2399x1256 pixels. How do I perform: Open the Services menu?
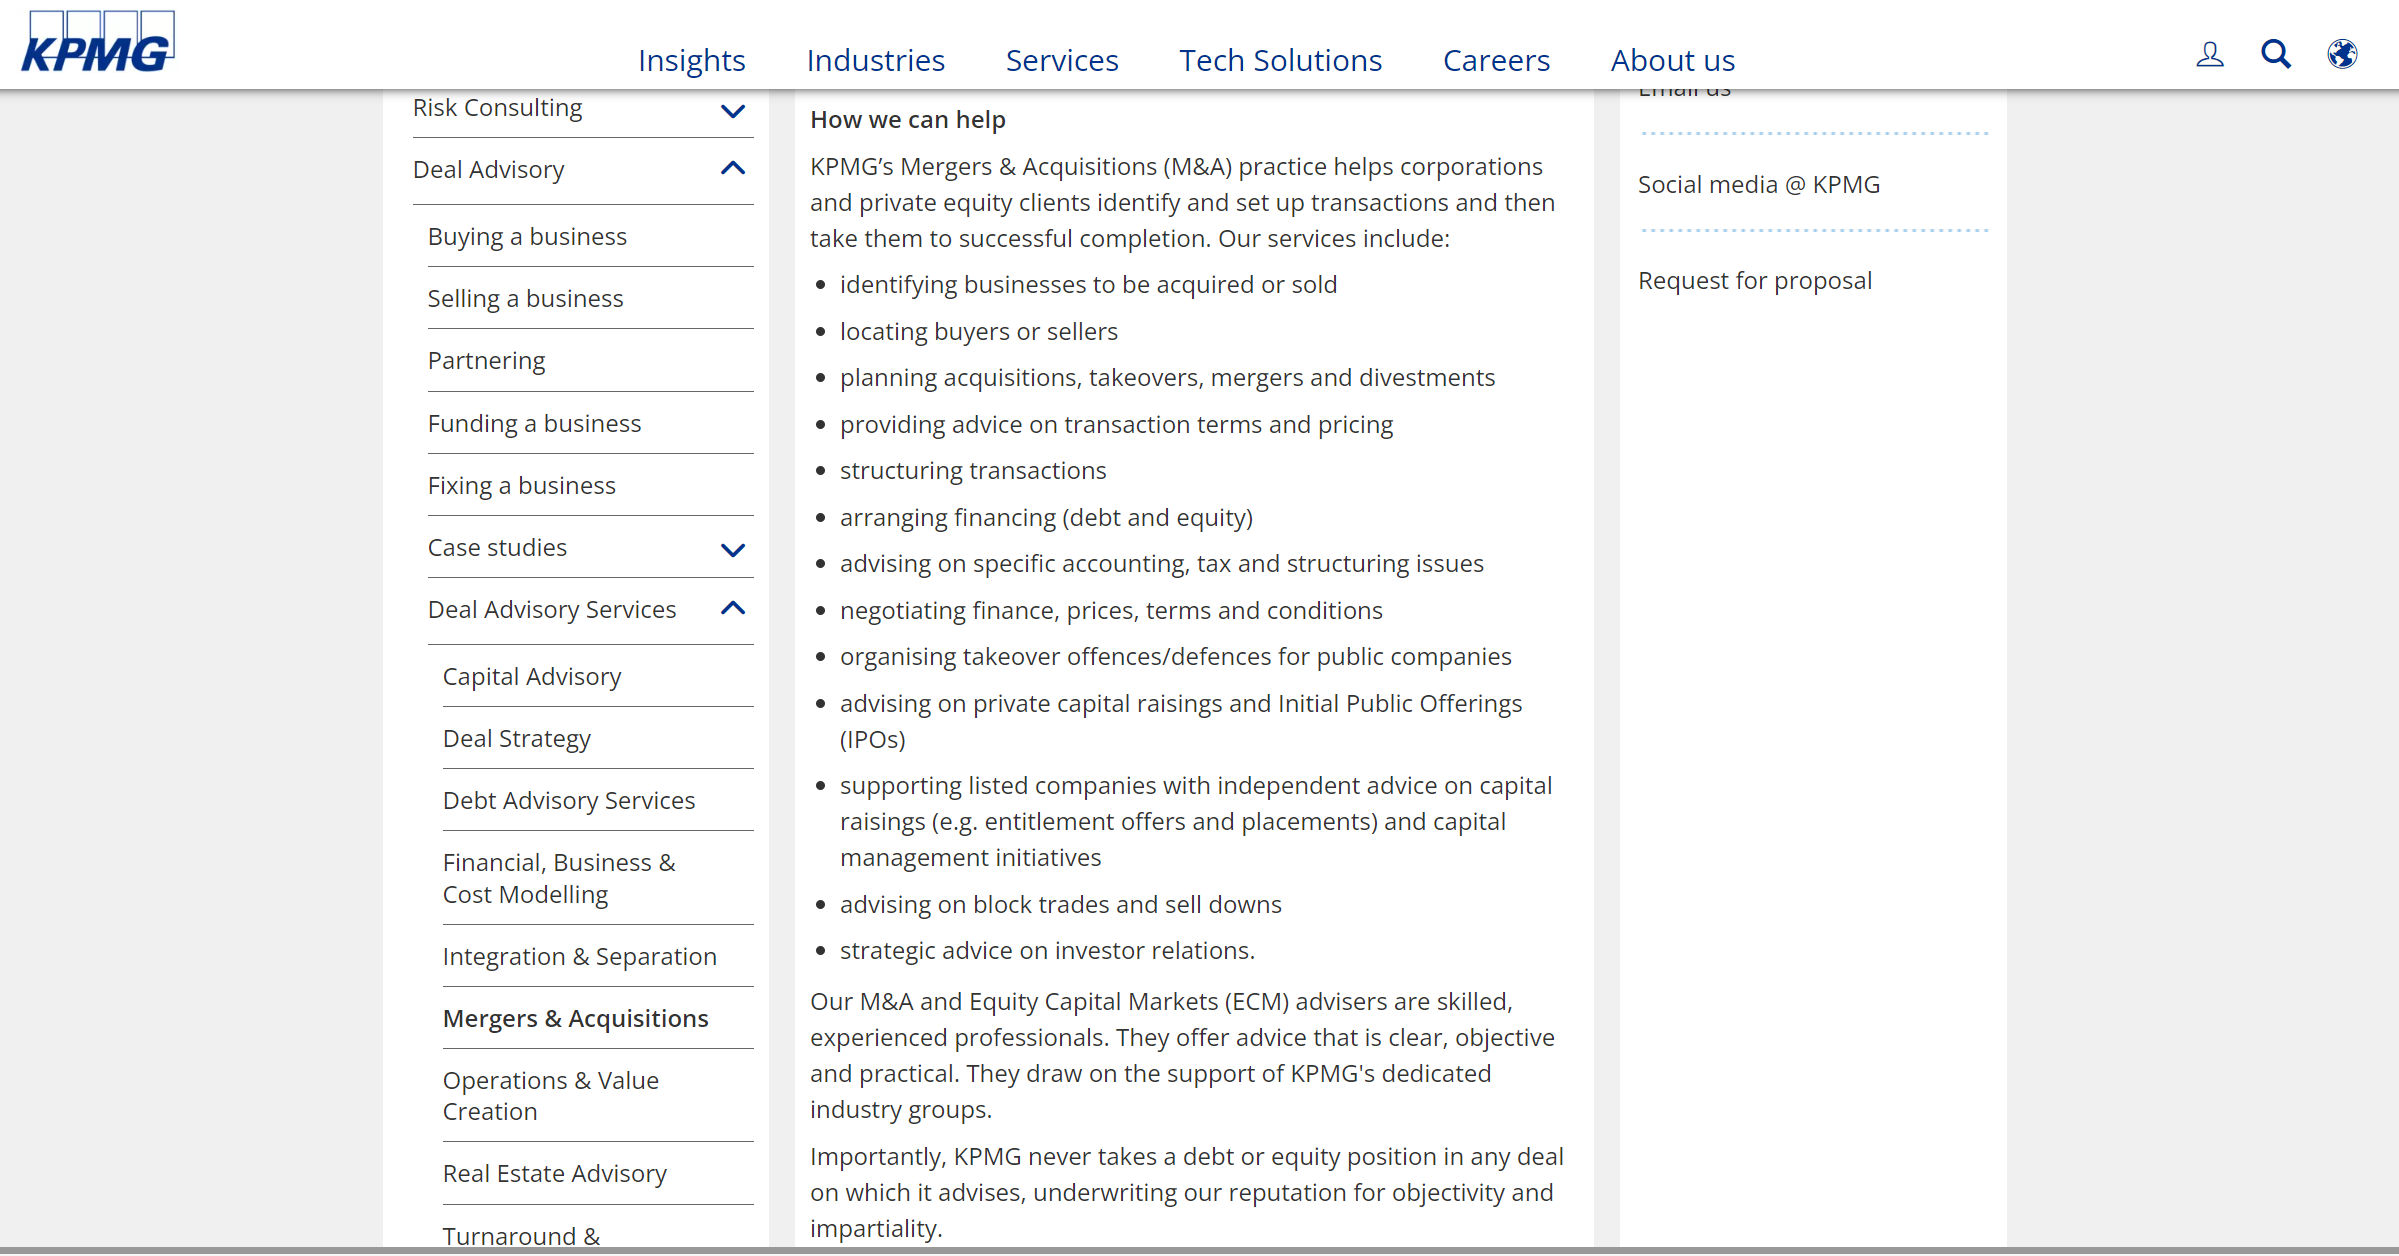click(1062, 60)
